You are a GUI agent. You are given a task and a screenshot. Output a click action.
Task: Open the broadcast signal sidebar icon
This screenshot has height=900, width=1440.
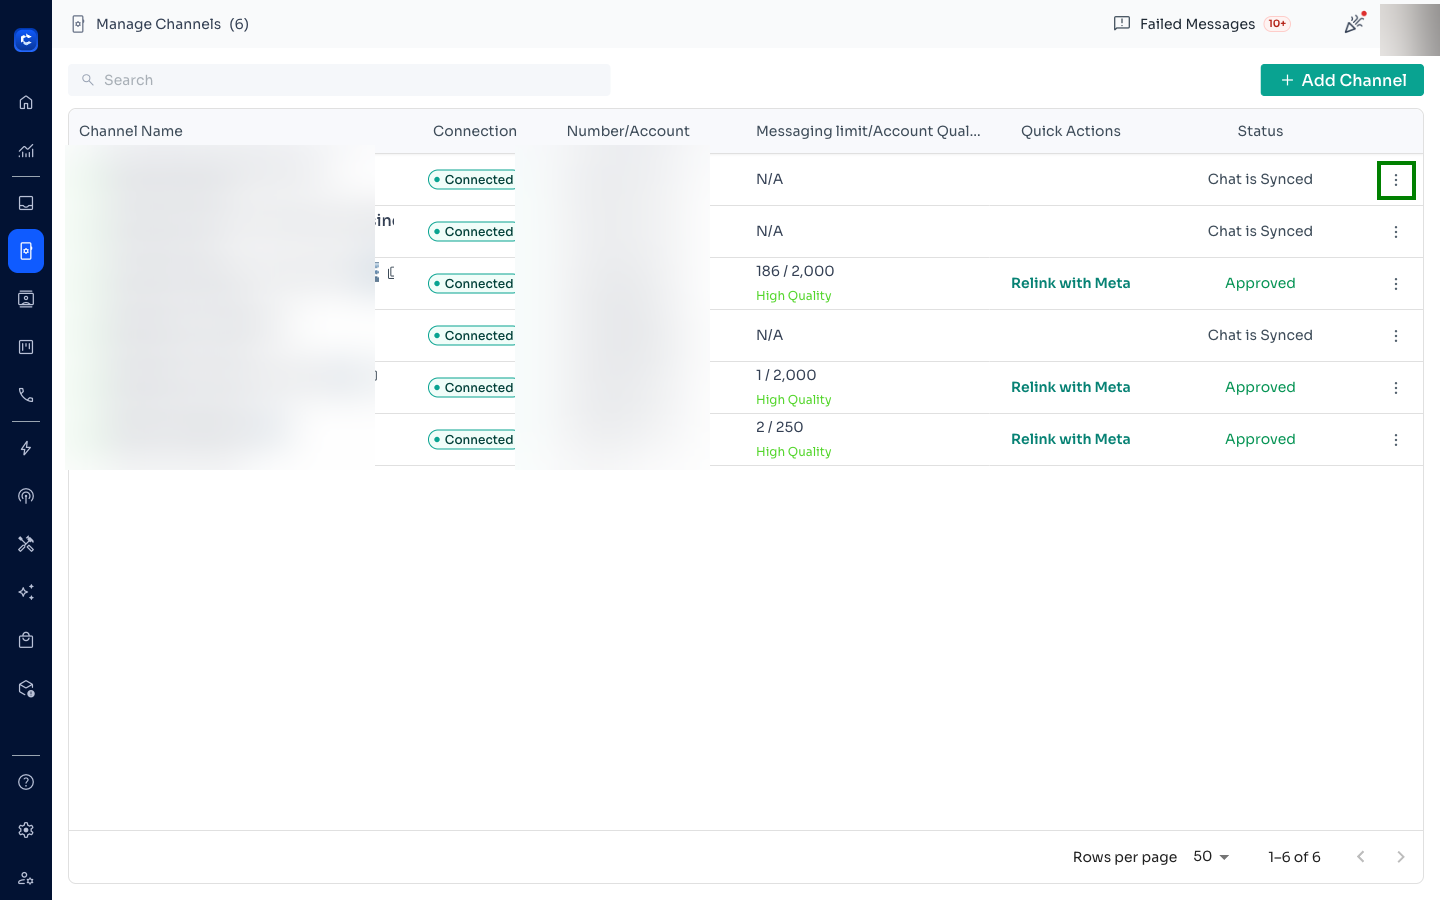point(26,496)
